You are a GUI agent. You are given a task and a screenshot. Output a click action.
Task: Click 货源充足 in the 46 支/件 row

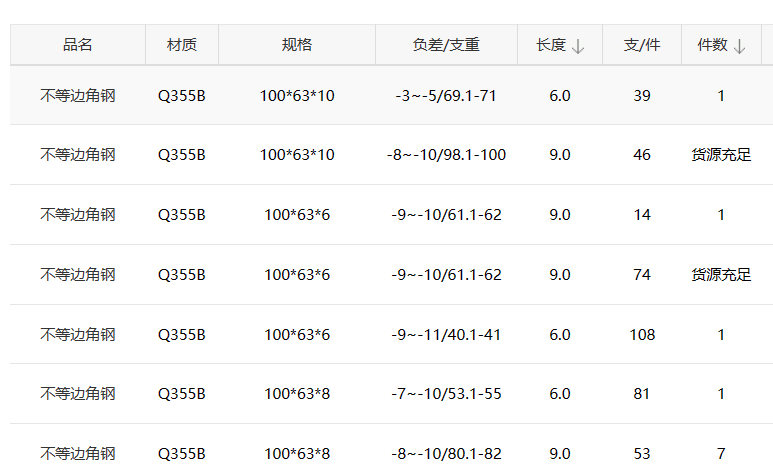pos(721,155)
